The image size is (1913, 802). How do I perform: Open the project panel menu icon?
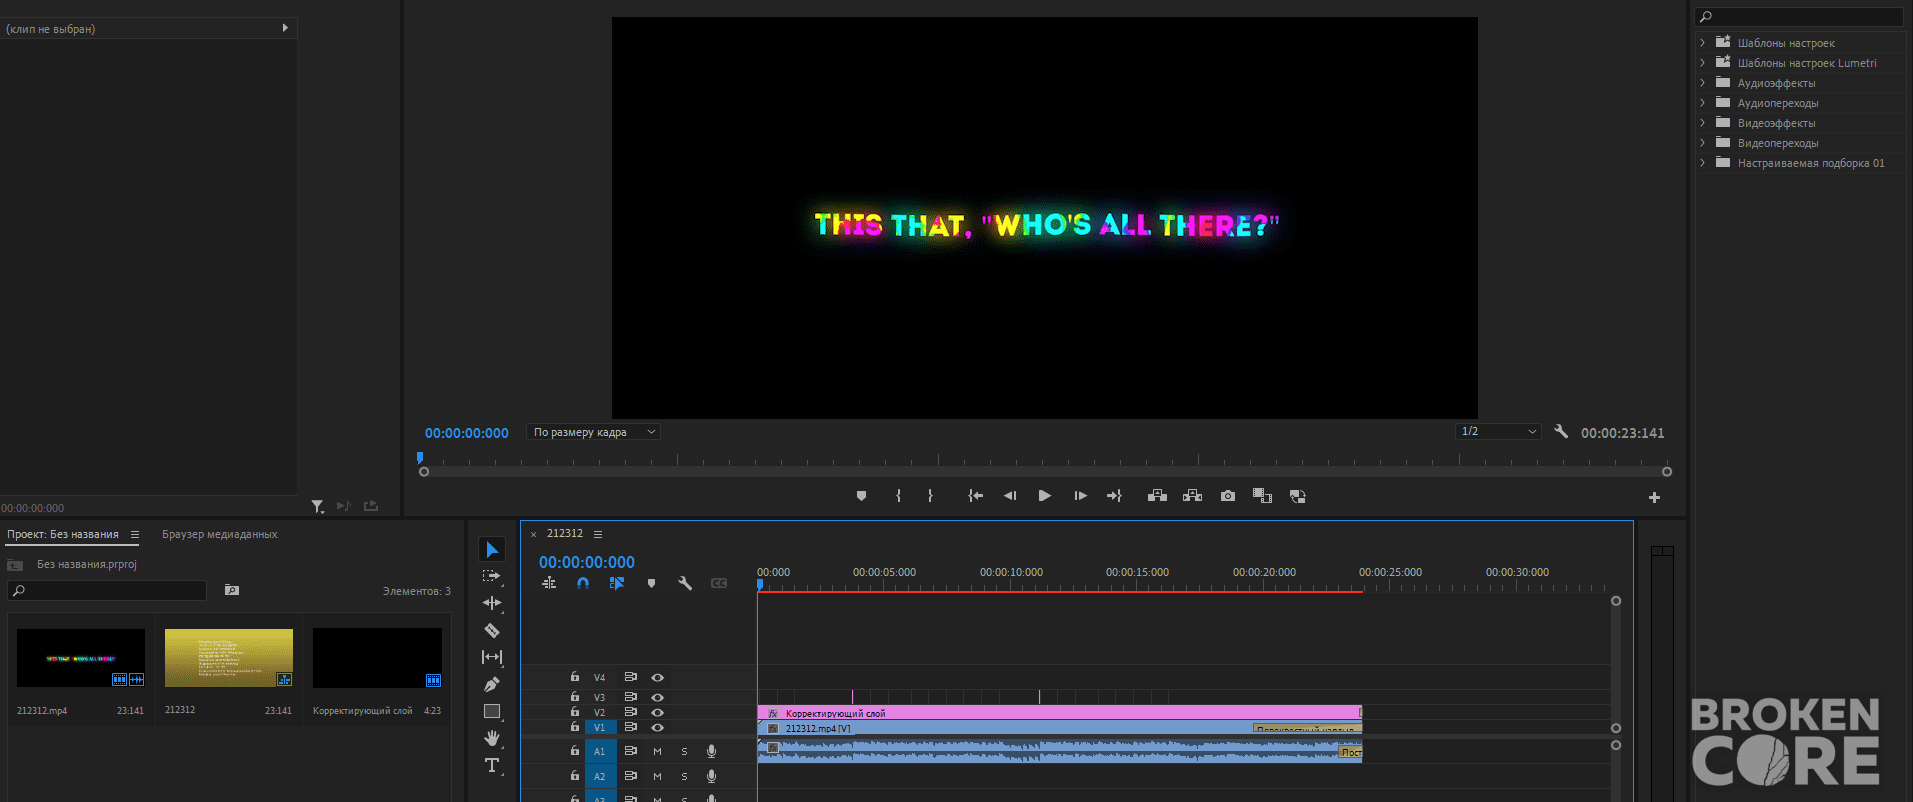tap(135, 534)
